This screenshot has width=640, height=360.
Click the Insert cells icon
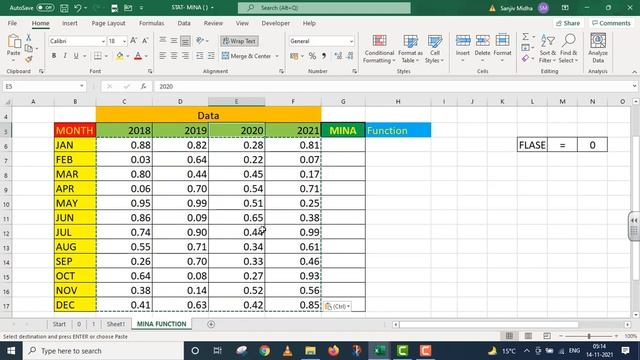463,40
